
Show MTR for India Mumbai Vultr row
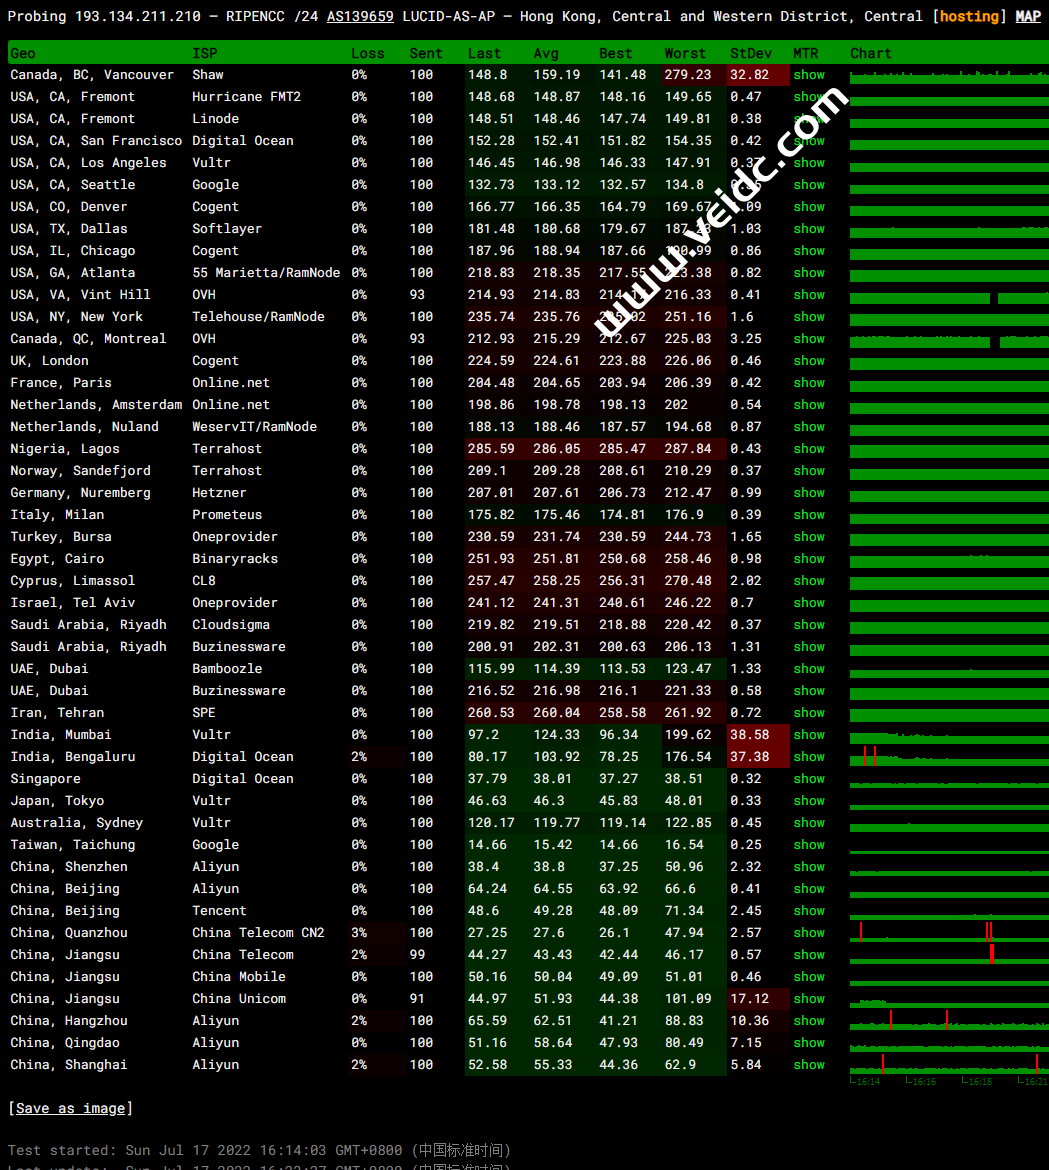click(x=809, y=735)
